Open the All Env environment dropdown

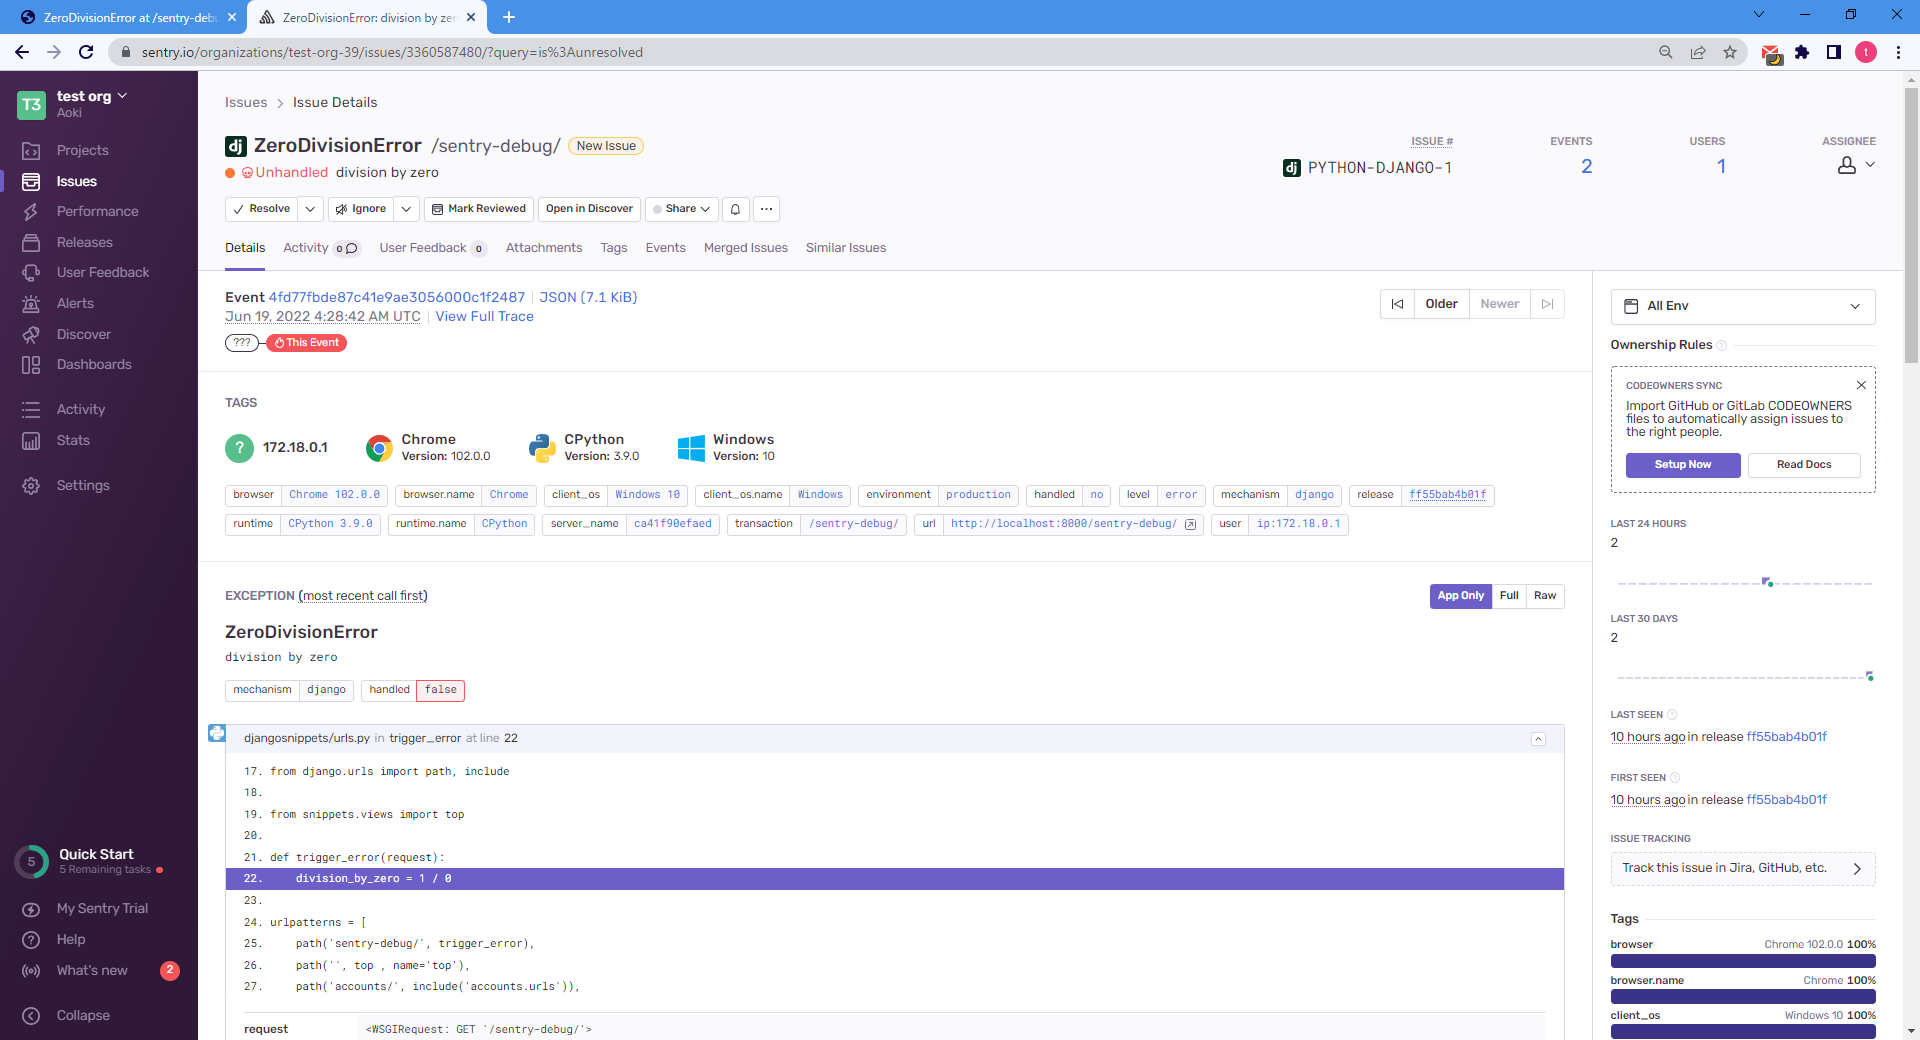click(1742, 306)
